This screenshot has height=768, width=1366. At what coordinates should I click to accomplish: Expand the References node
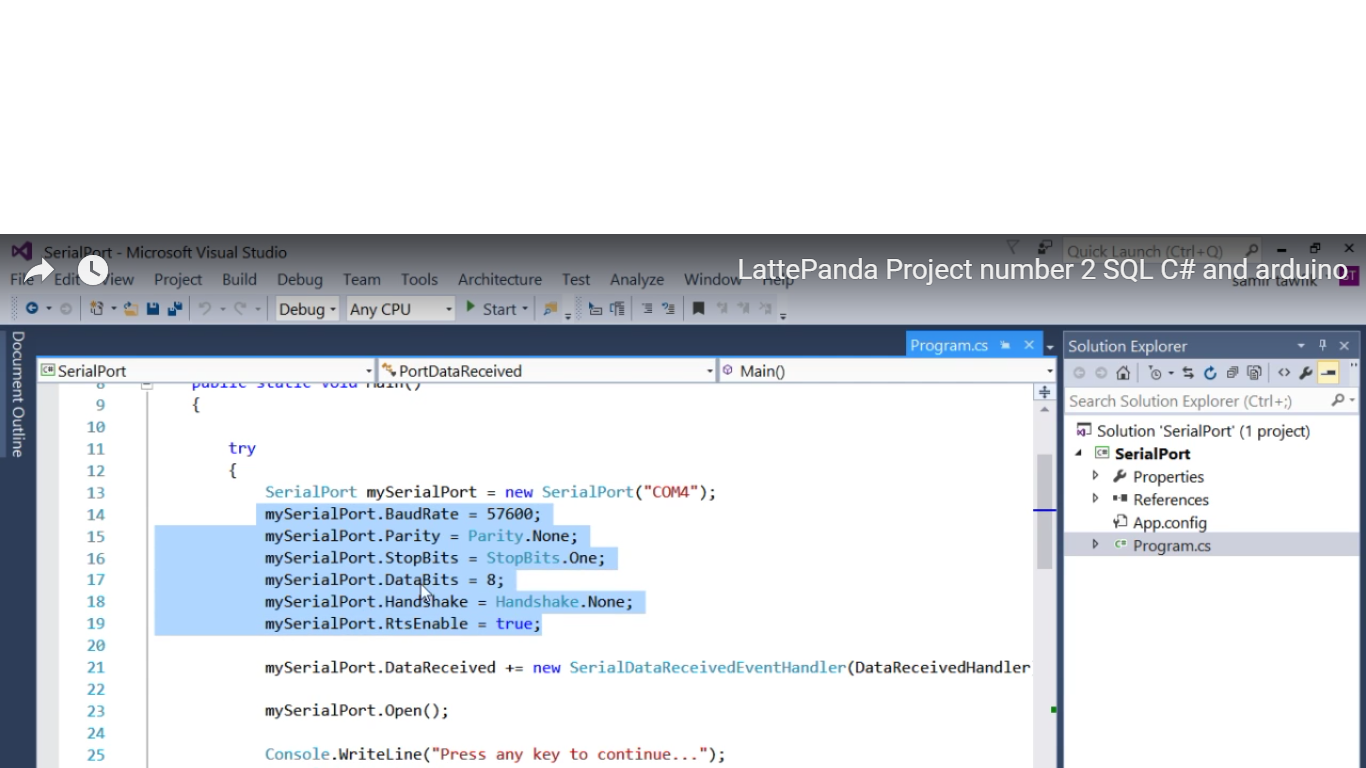(1094, 499)
